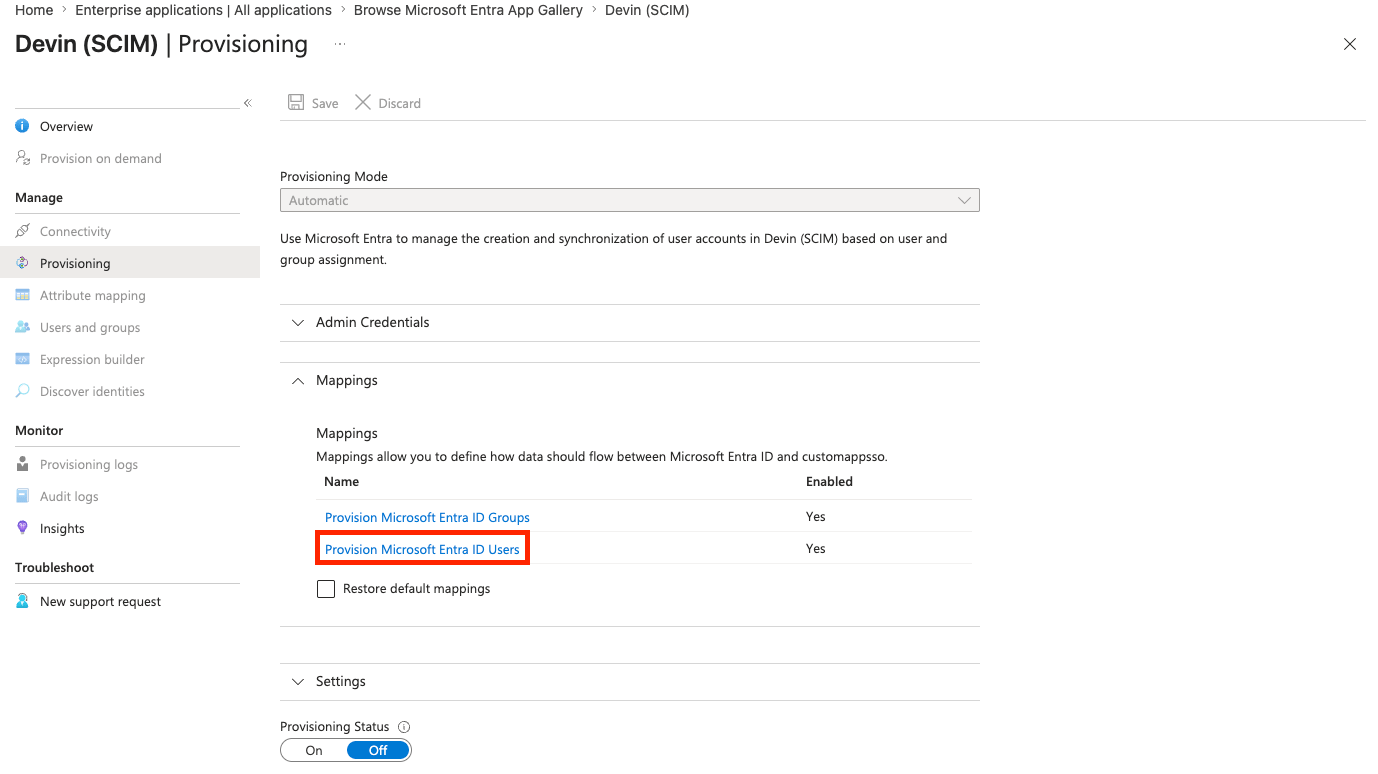Open the Provisioning Mode dropdown

coord(630,200)
